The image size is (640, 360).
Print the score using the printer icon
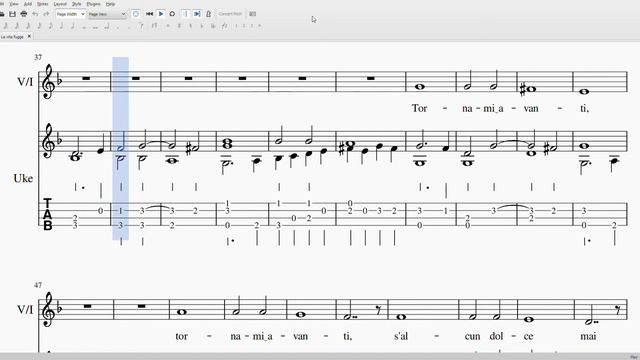click(x=24, y=14)
